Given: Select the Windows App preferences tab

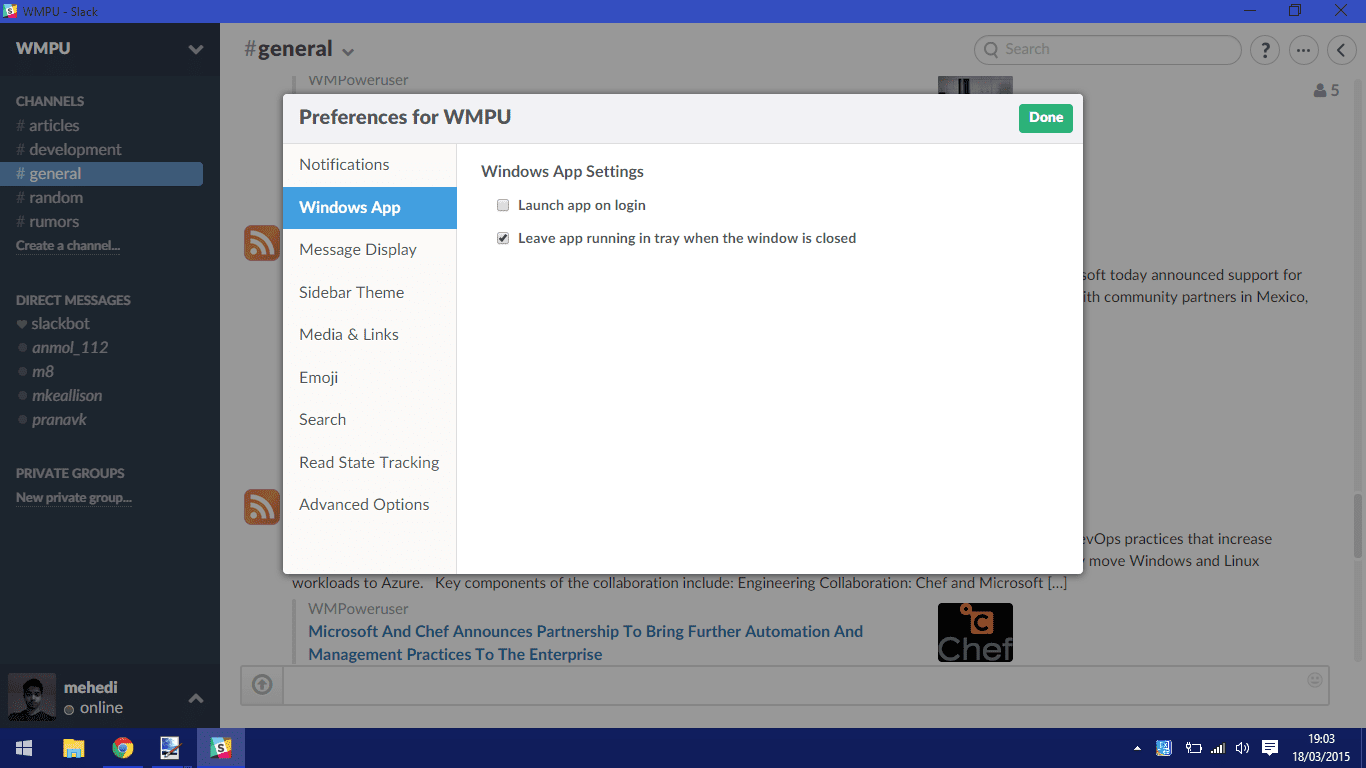Looking at the screenshot, I should coord(370,207).
